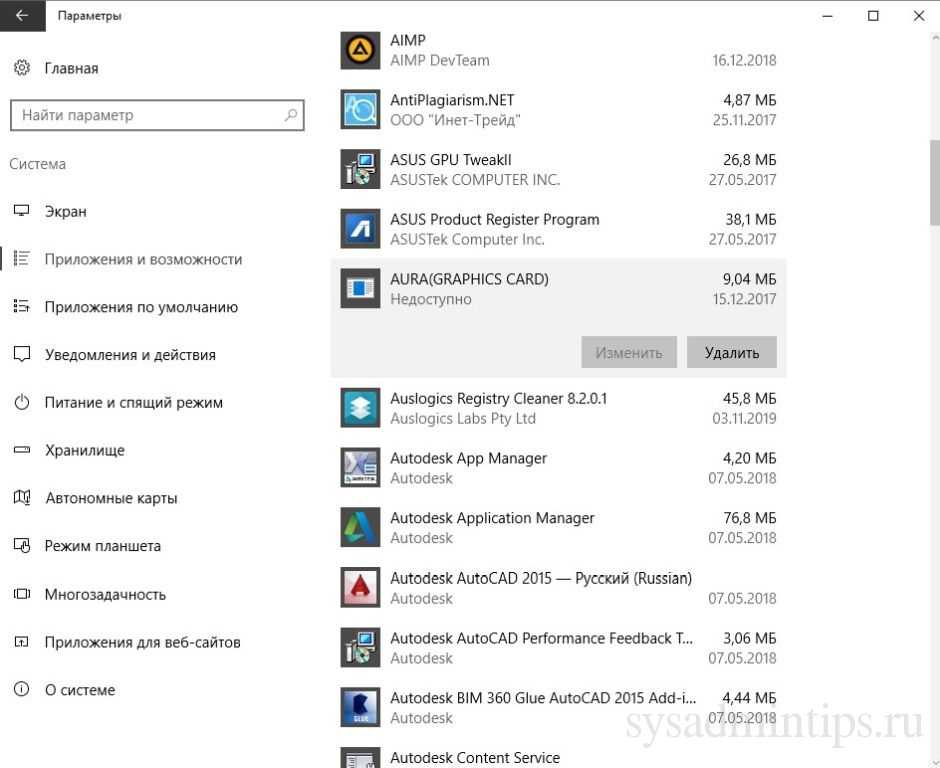Image resolution: width=940 pixels, height=768 pixels.
Task: Go to Главная settings home
Action: (x=71, y=68)
